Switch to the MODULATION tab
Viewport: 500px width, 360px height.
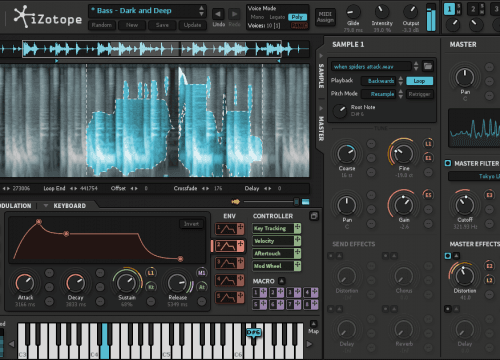tap(15, 206)
